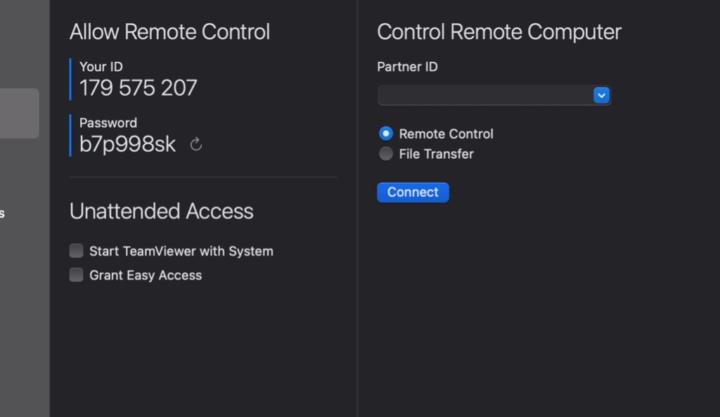Click the File Transfer option text
The image size is (720, 417).
coord(436,154)
